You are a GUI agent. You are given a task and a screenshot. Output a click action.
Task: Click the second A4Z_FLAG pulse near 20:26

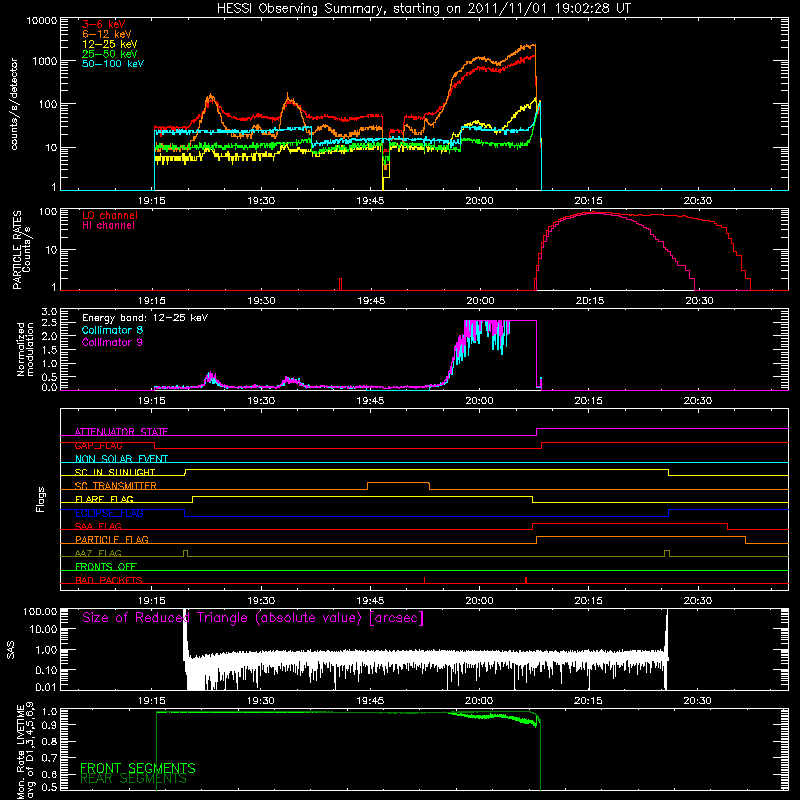[x=667, y=554]
